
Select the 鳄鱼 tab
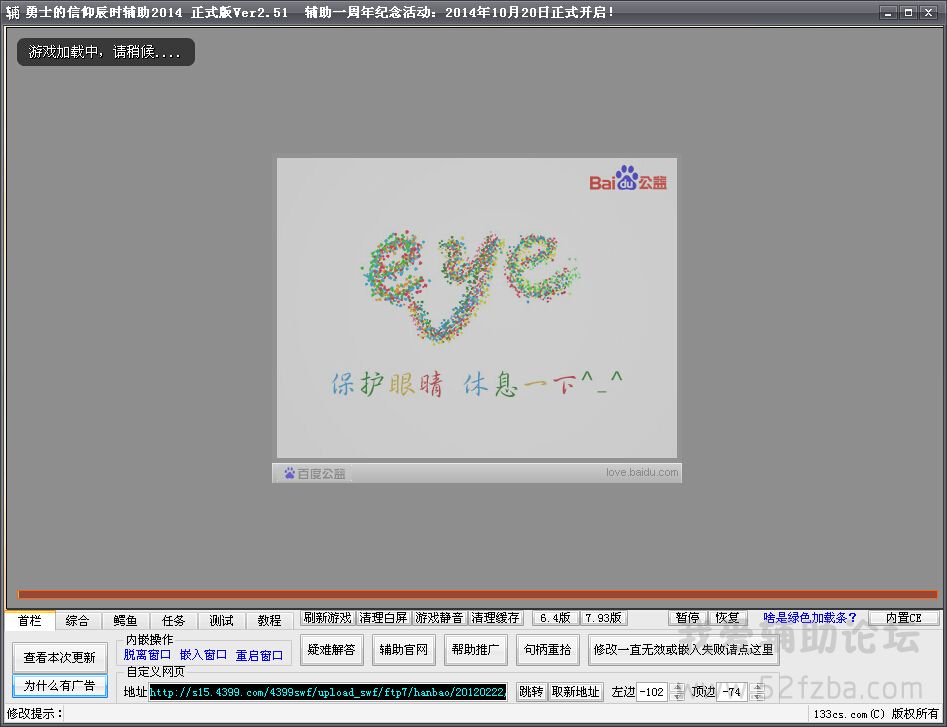(x=125, y=621)
